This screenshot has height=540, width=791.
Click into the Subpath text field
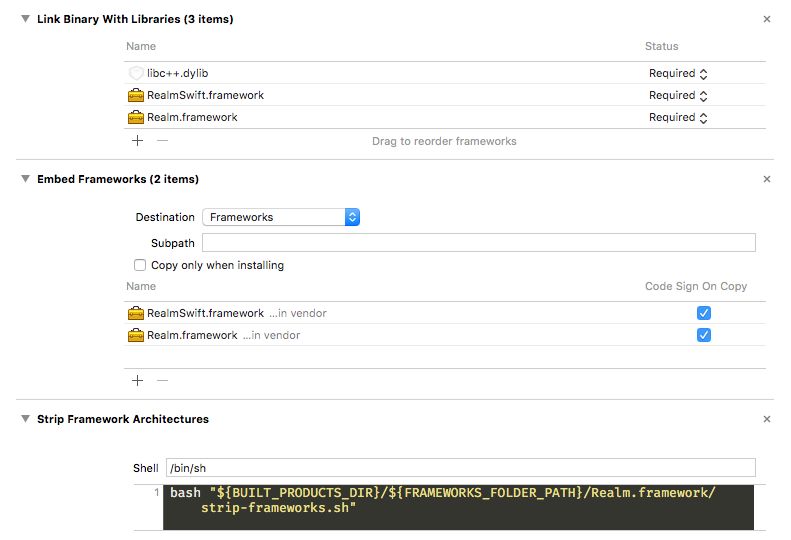479,242
